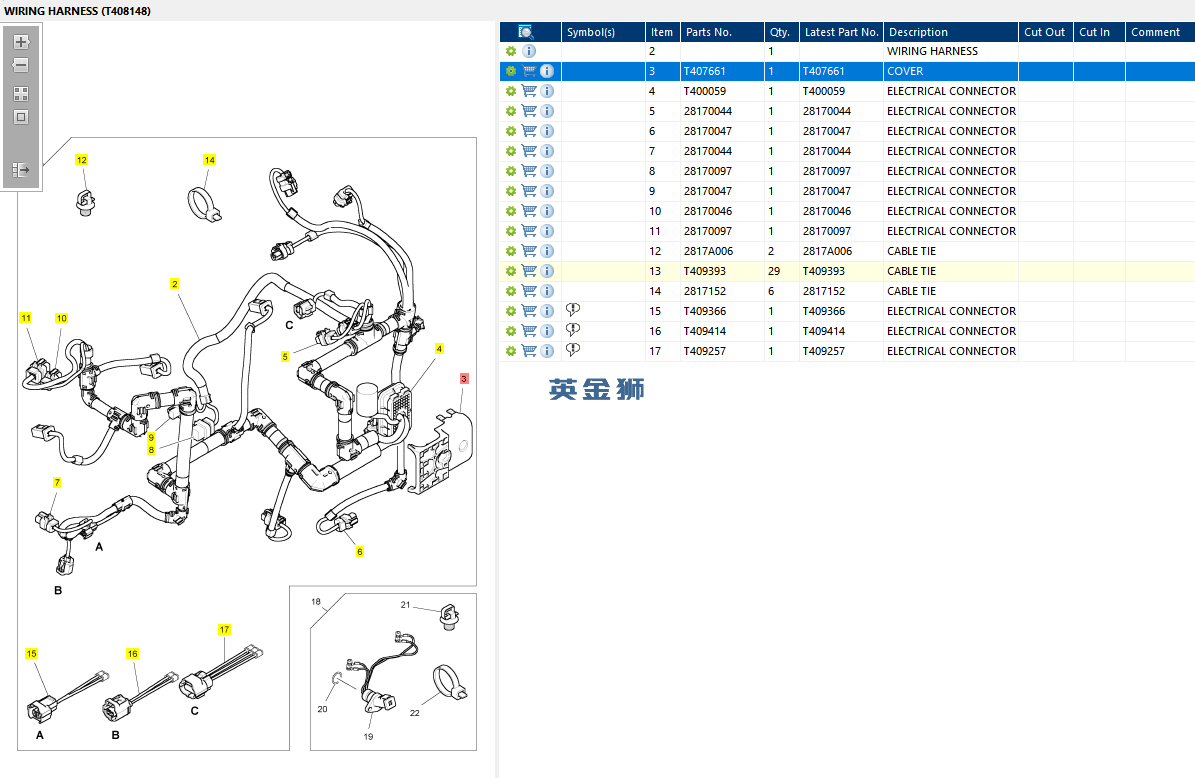Select callout 2 in the diagram
The image size is (1195, 778).
pyautogui.click(x=175, y=284)
